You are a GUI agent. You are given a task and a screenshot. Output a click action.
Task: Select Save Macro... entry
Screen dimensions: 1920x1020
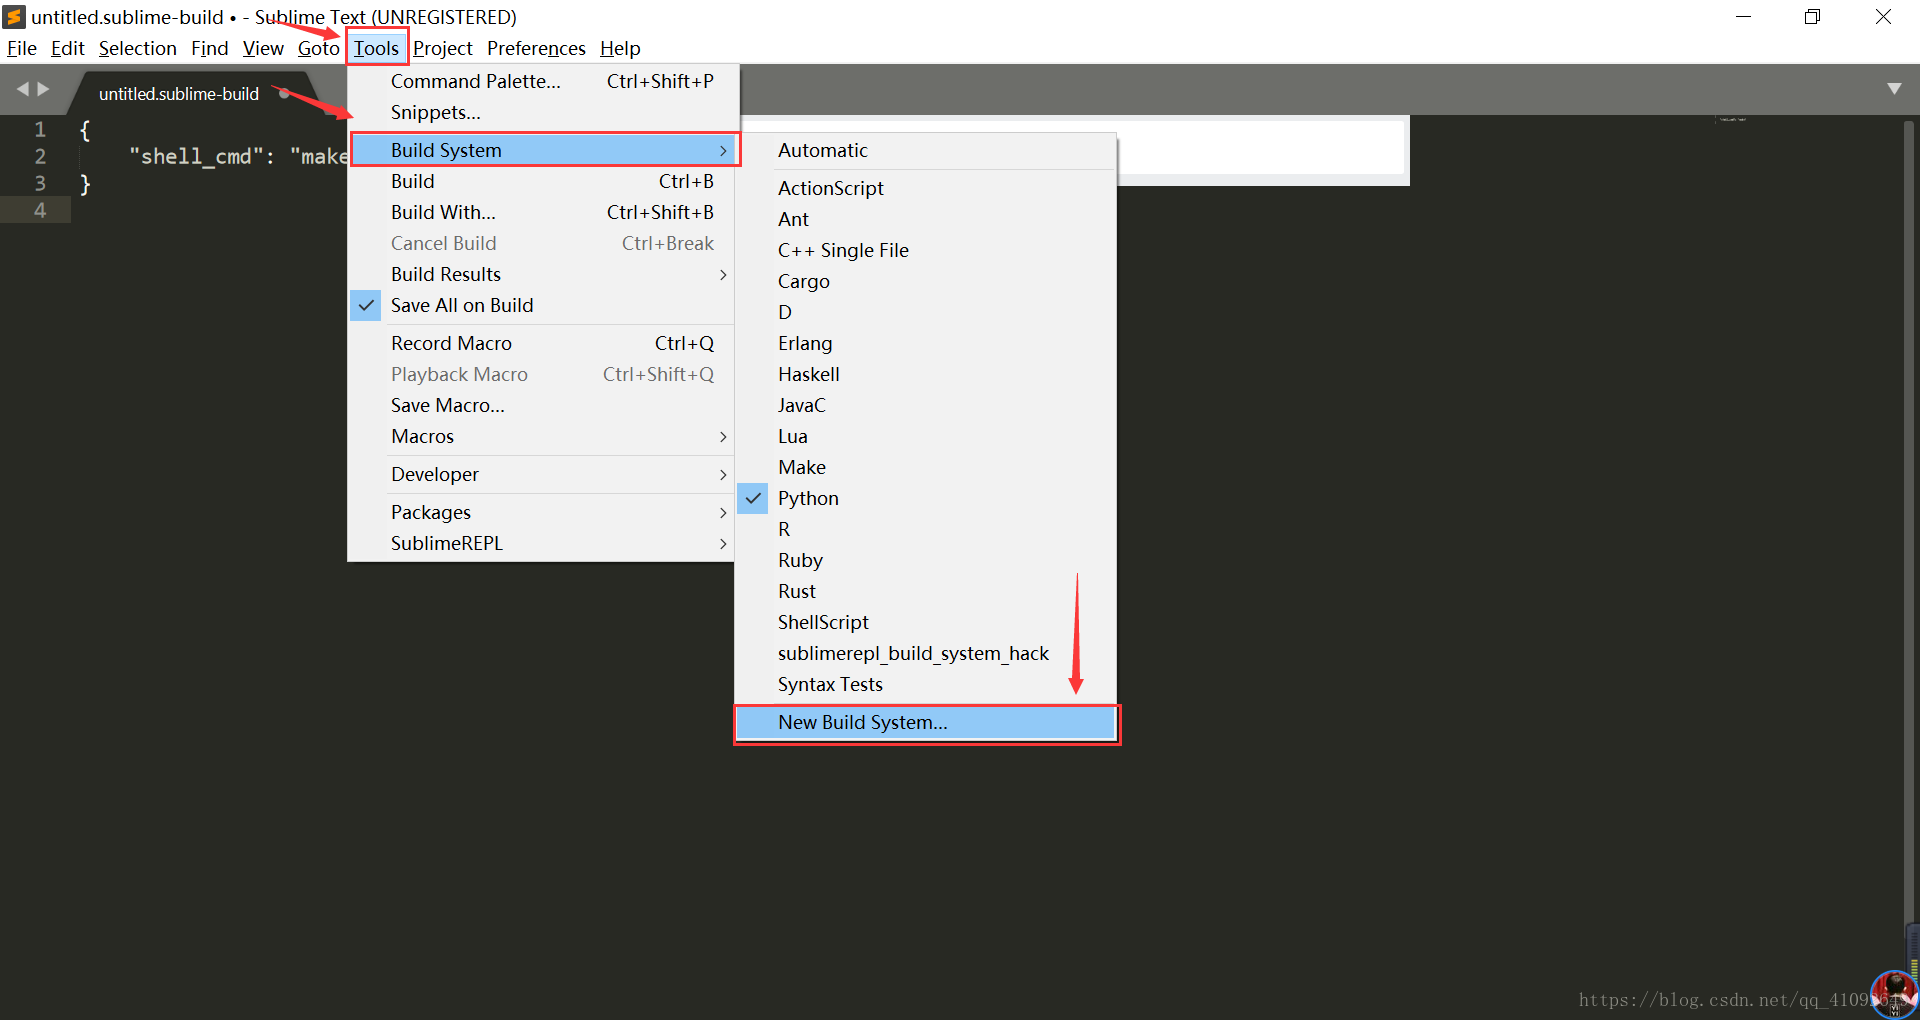click(x=543, y=405)
